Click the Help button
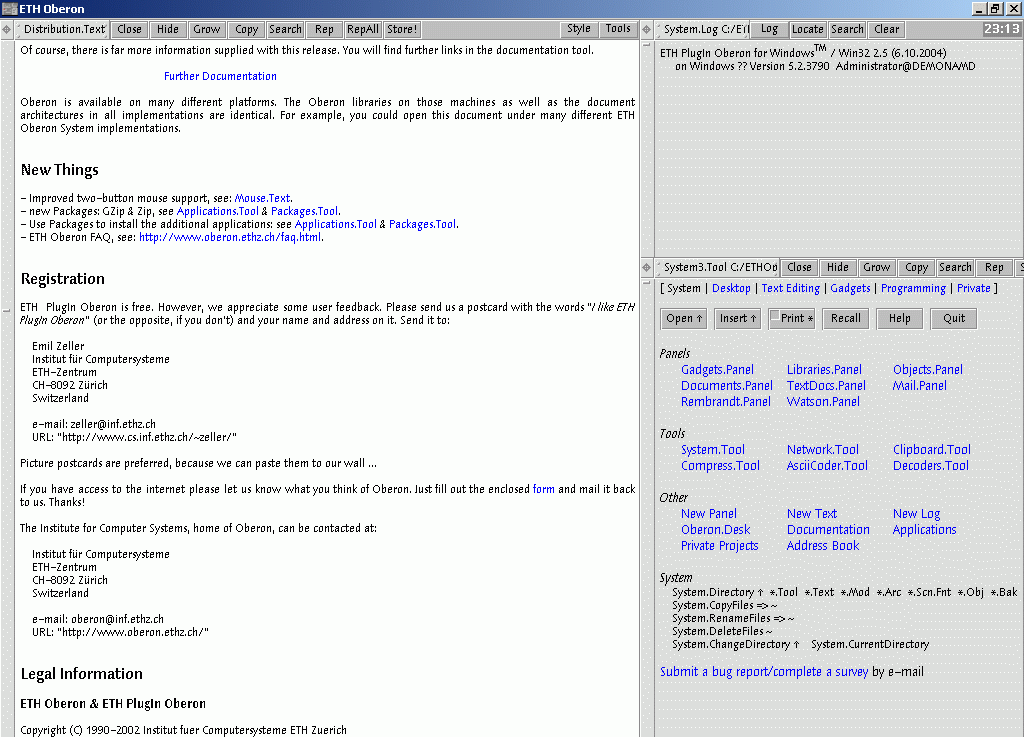Screen dimensions: 1024x737 click(x=899, y=319)
